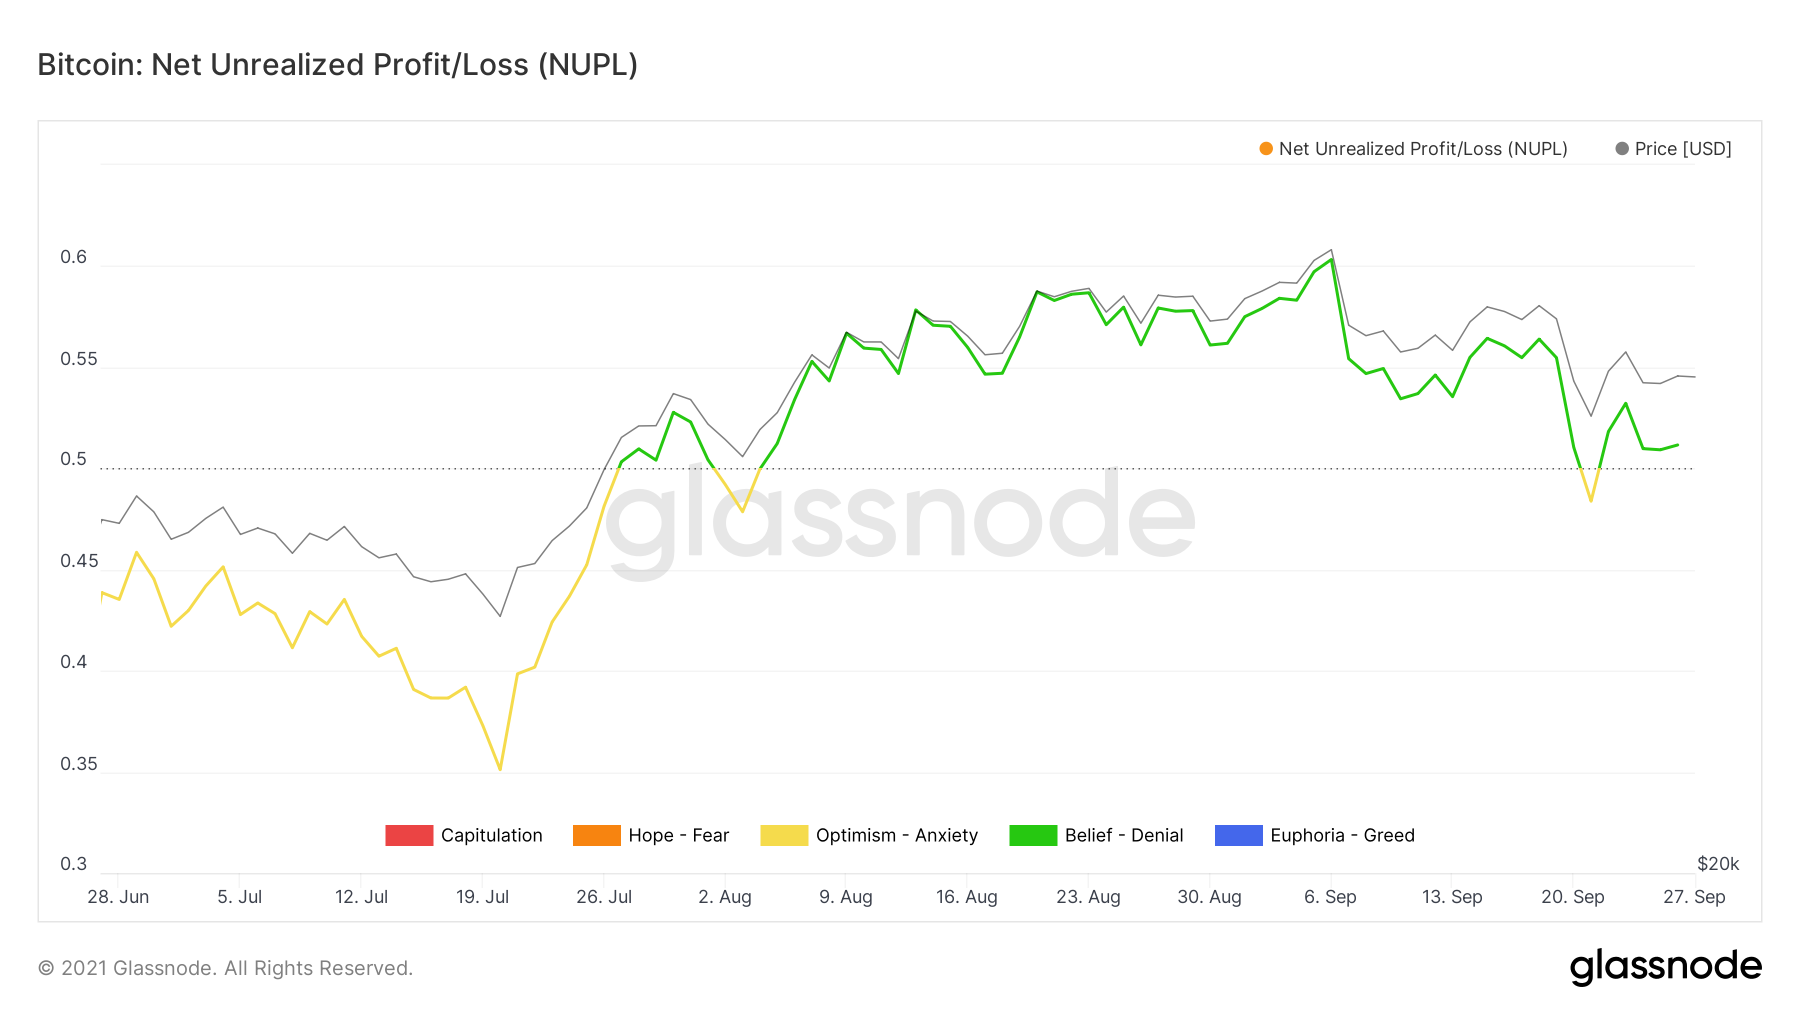
Task: Click the blue Euphoria - Greed swatch
Action: [1239, 835]
